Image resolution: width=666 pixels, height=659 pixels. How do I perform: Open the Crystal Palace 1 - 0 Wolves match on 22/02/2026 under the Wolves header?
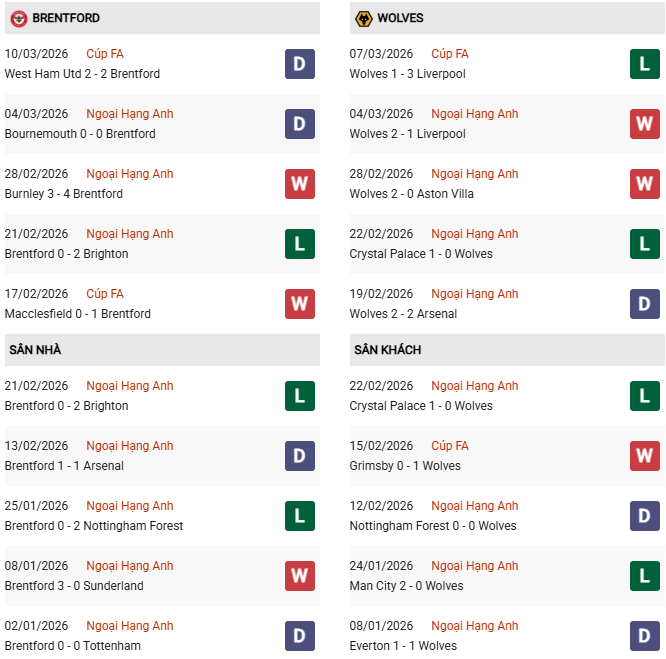click(421, 254)
